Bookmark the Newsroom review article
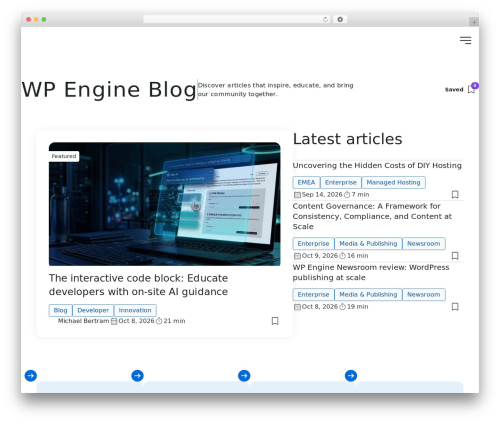The height and width of the screenshot is (423, 500). [455, 307]
